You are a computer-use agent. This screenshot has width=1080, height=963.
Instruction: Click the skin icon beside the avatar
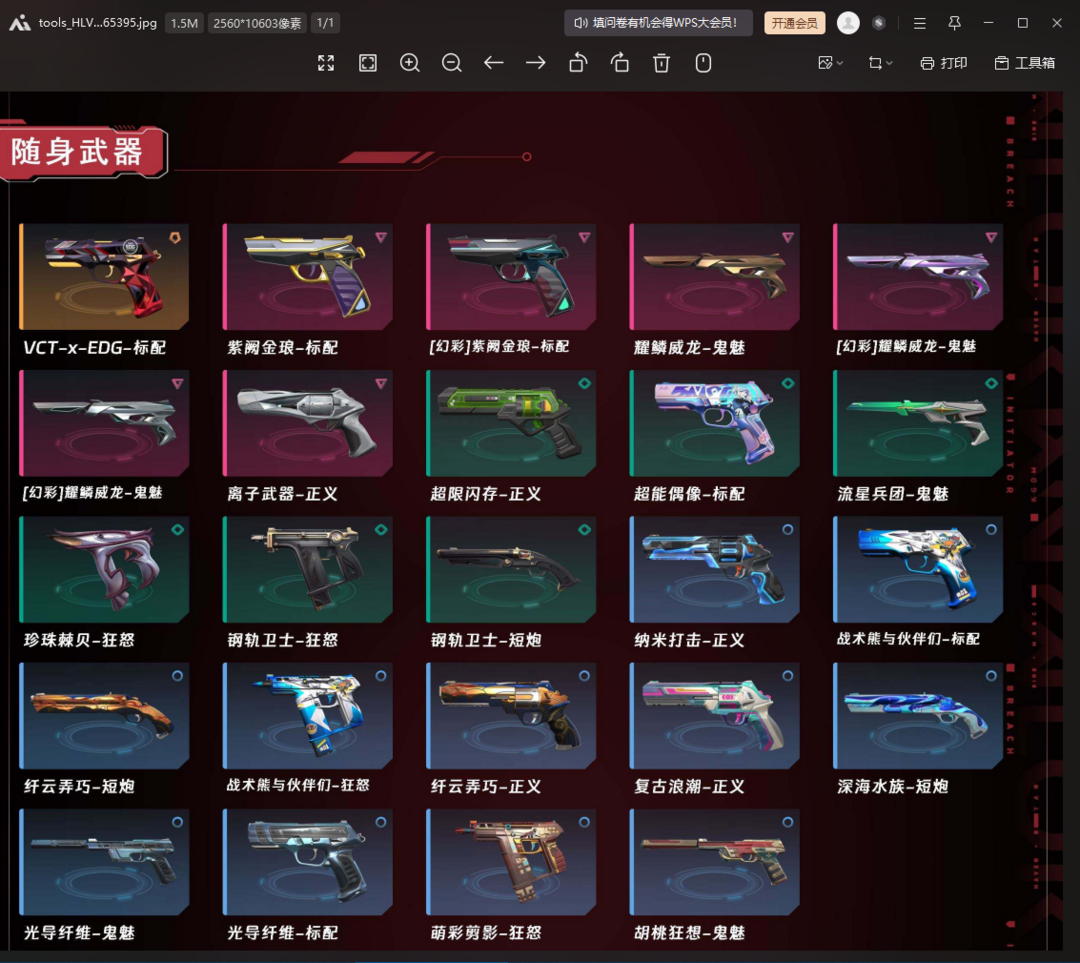point(879,23)
